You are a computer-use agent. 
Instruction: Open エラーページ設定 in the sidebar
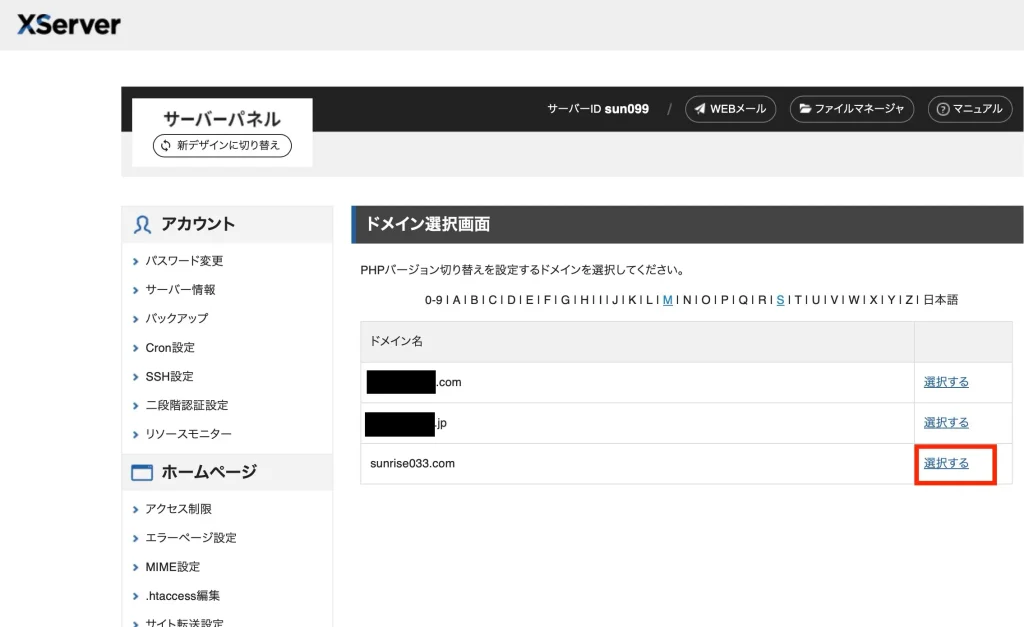(x=191, y=538)
